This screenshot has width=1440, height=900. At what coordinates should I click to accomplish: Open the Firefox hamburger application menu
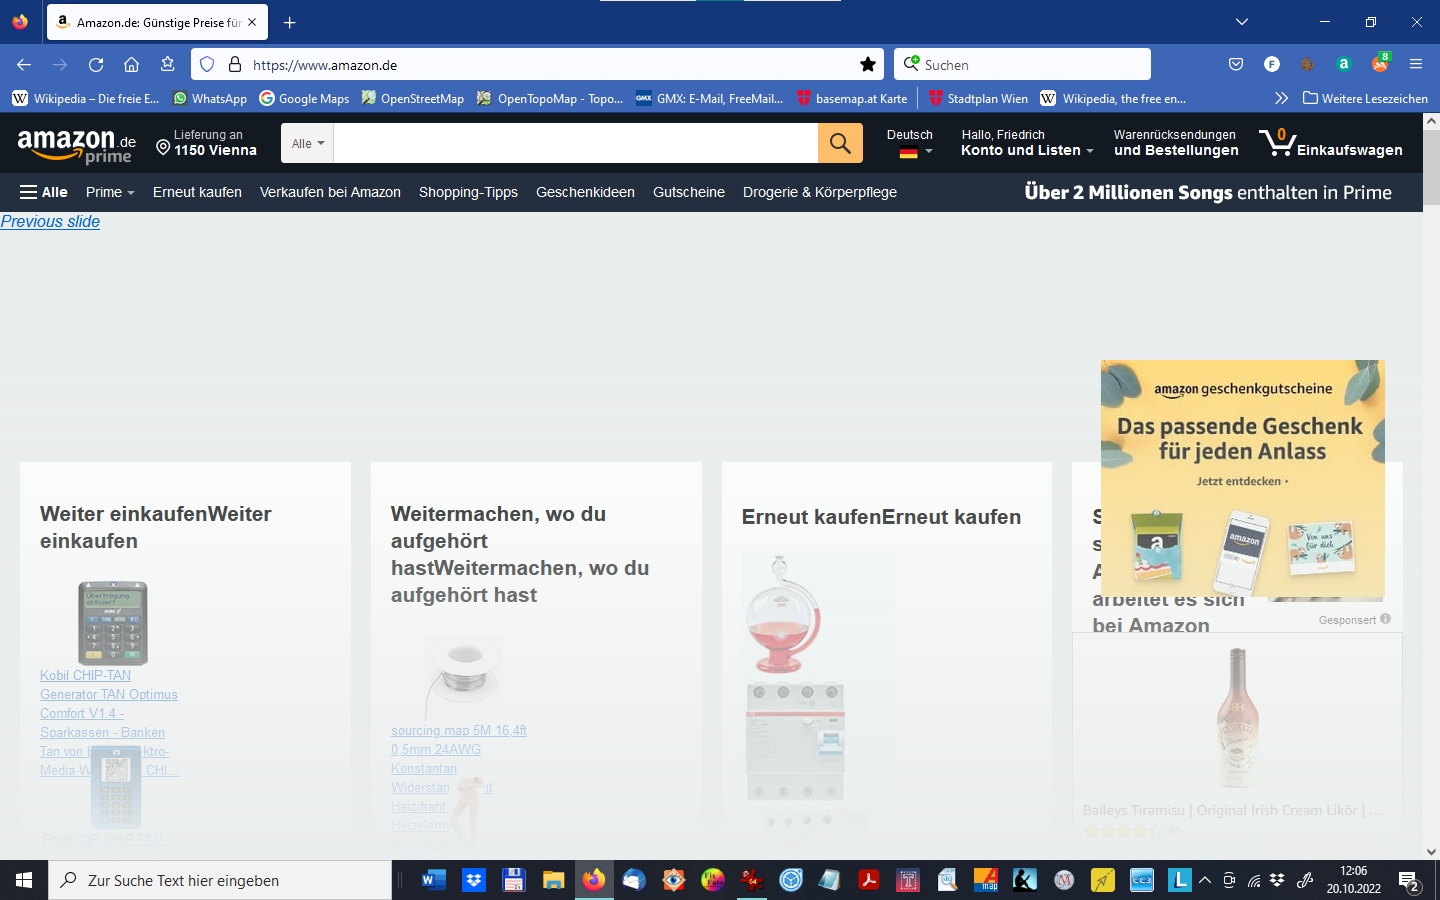[x=1415, y=64]
